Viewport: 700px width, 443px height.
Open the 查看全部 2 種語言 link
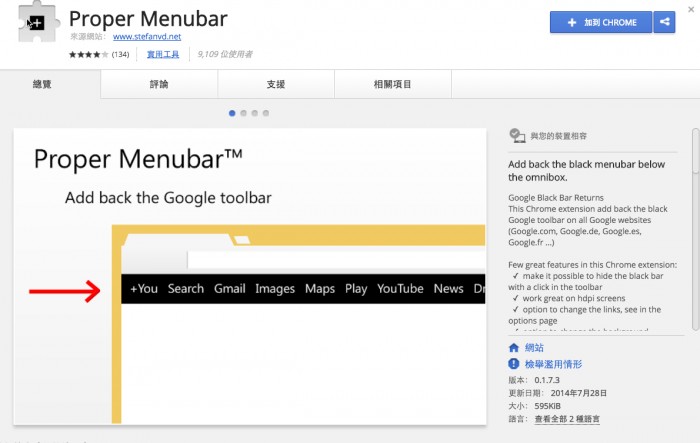[567, 419]
